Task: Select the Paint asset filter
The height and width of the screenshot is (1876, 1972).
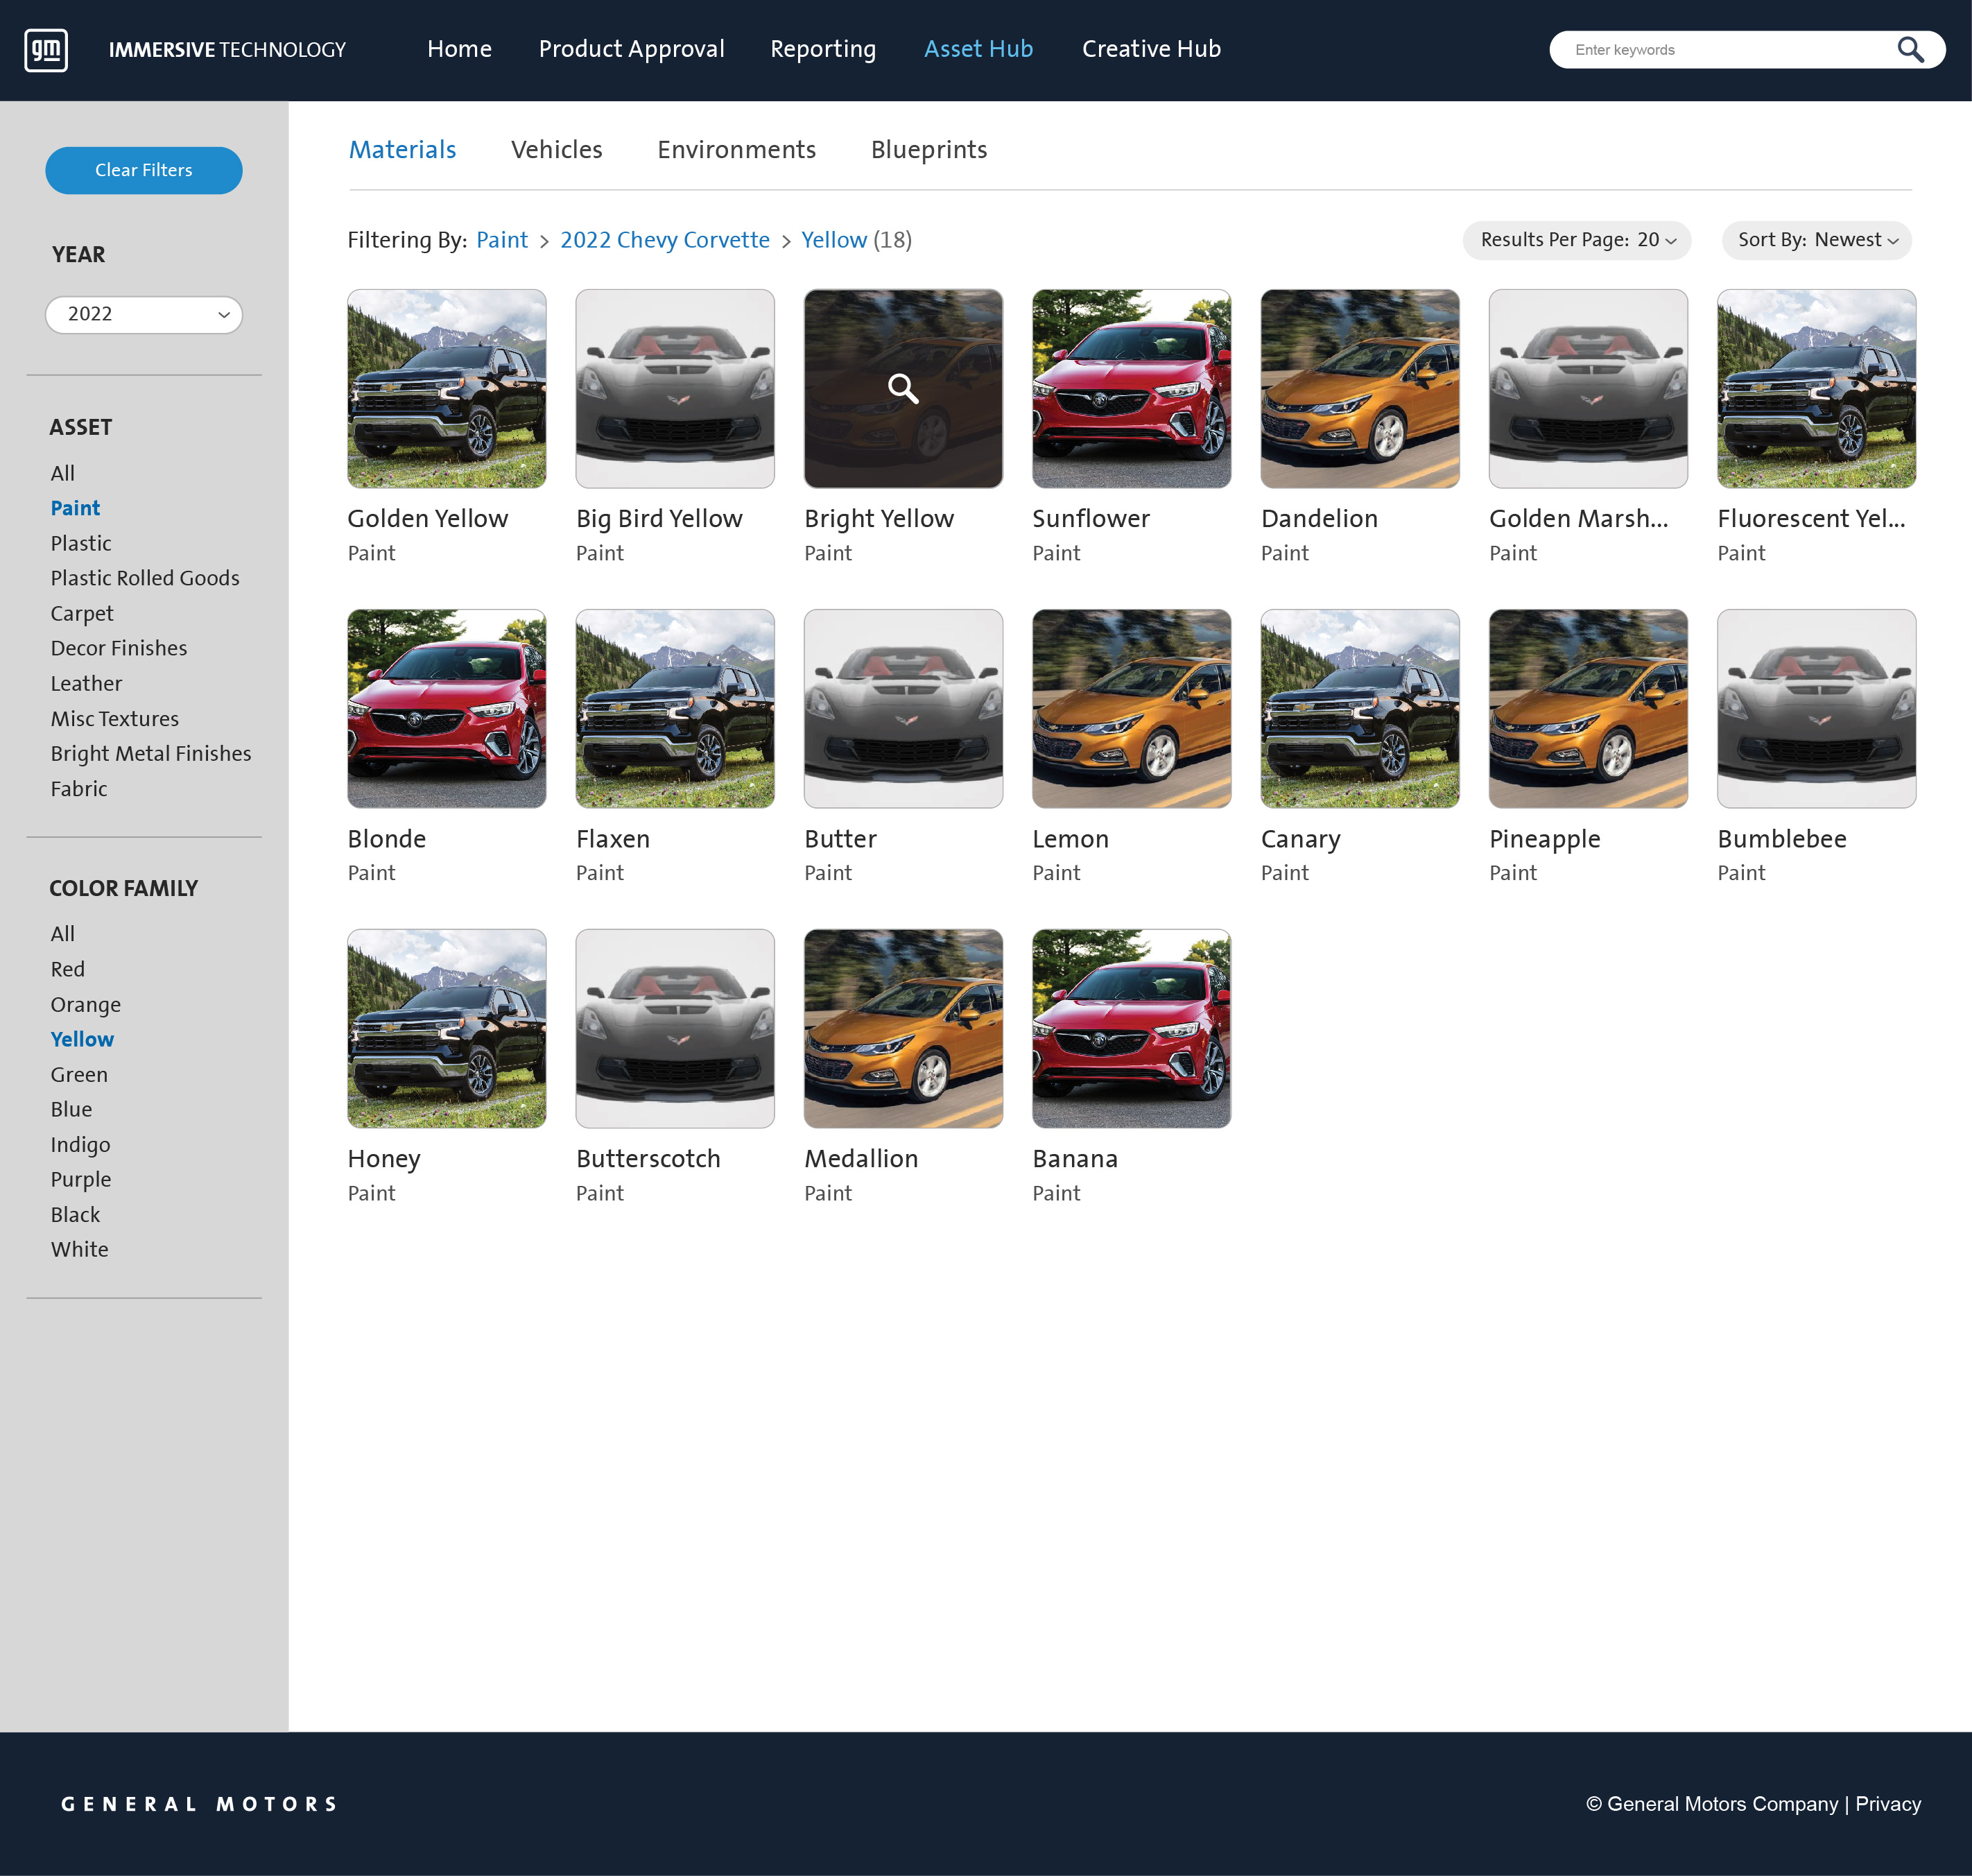Action: (75, 508)
